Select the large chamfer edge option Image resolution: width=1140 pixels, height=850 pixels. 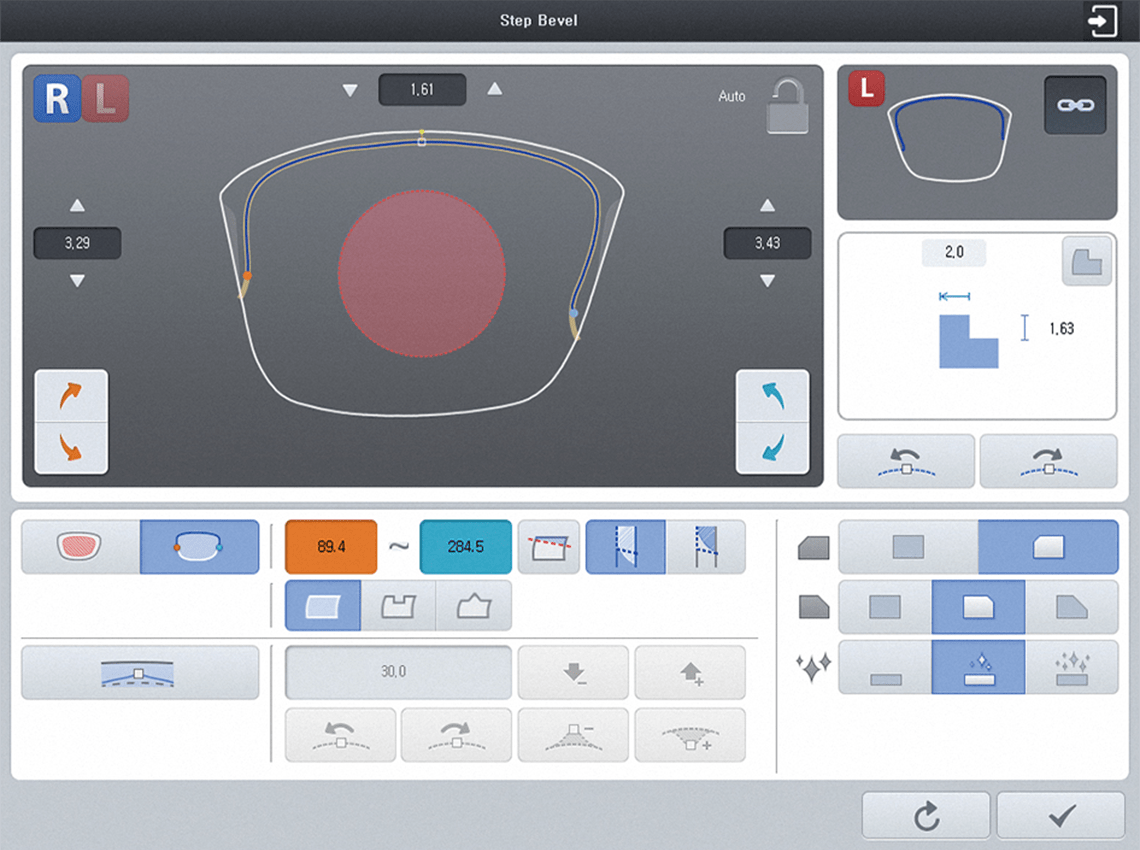[x=1071, y=607]
